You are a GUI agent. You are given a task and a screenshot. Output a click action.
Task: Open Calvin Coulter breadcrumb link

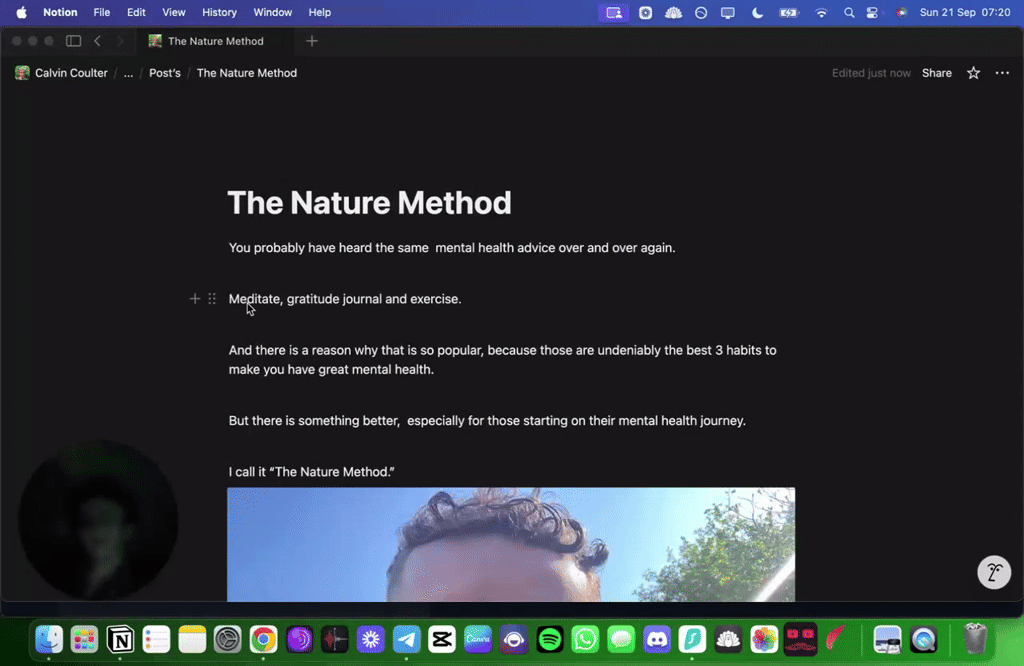click(x=71, y=73)
